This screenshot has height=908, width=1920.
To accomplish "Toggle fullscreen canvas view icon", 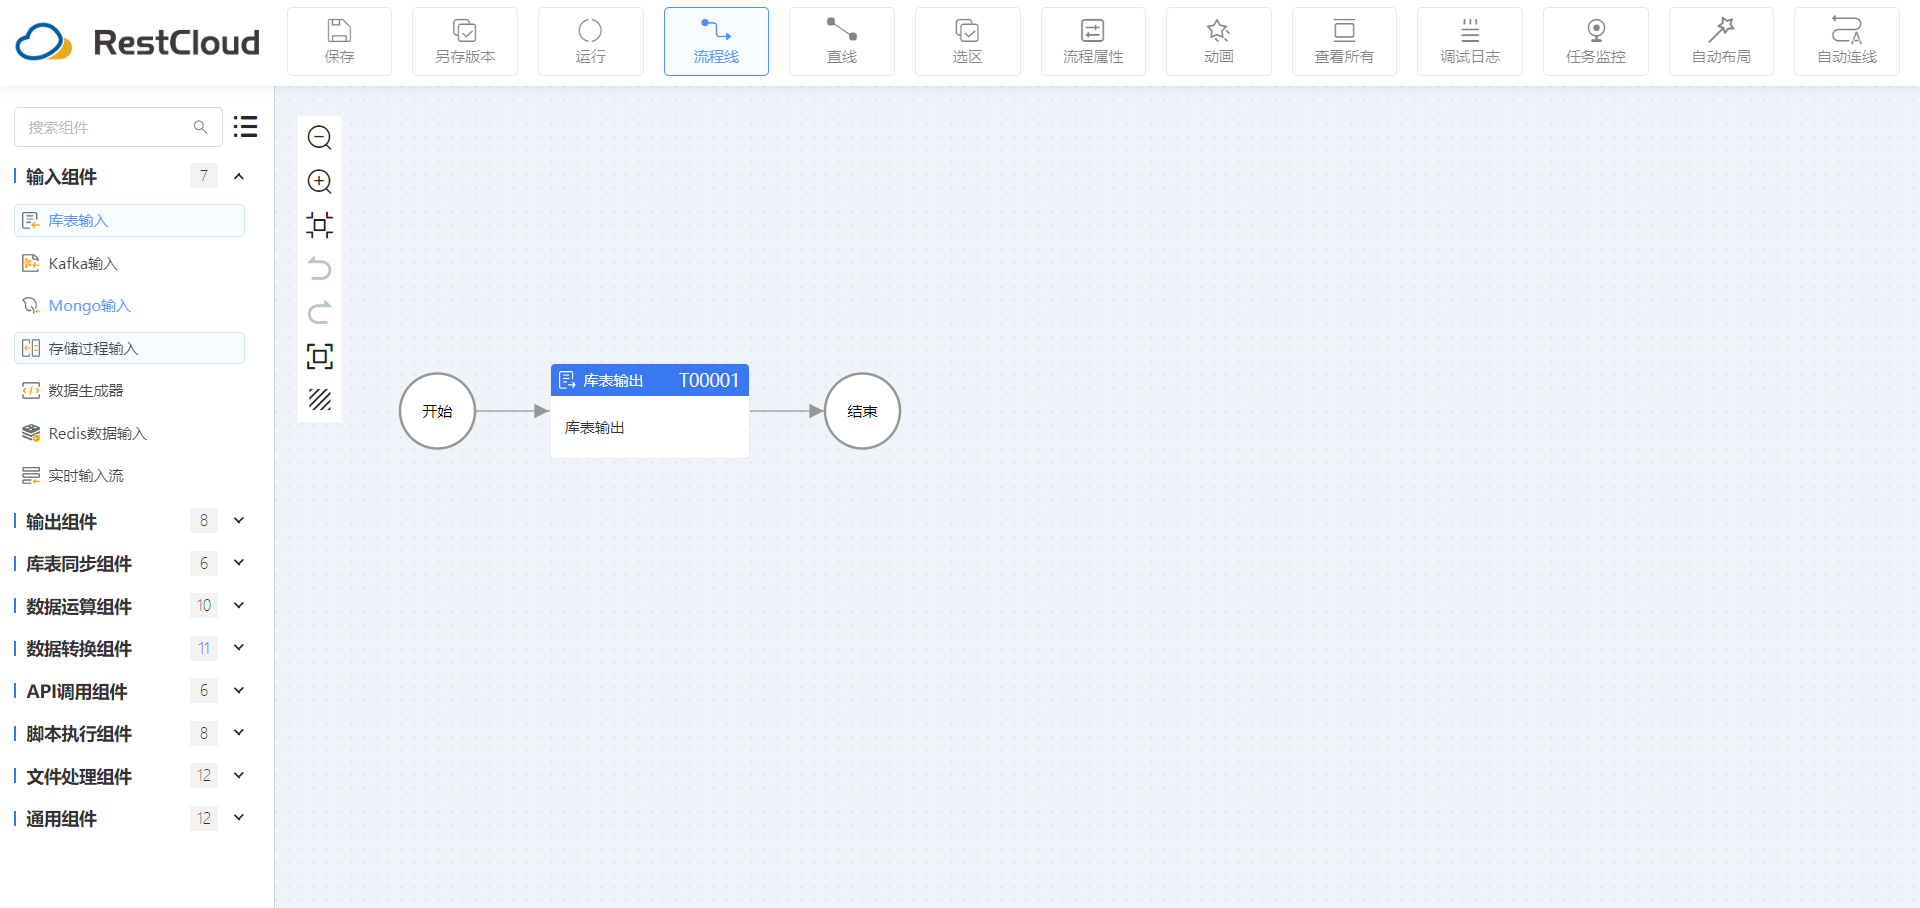I will point(320,356).
